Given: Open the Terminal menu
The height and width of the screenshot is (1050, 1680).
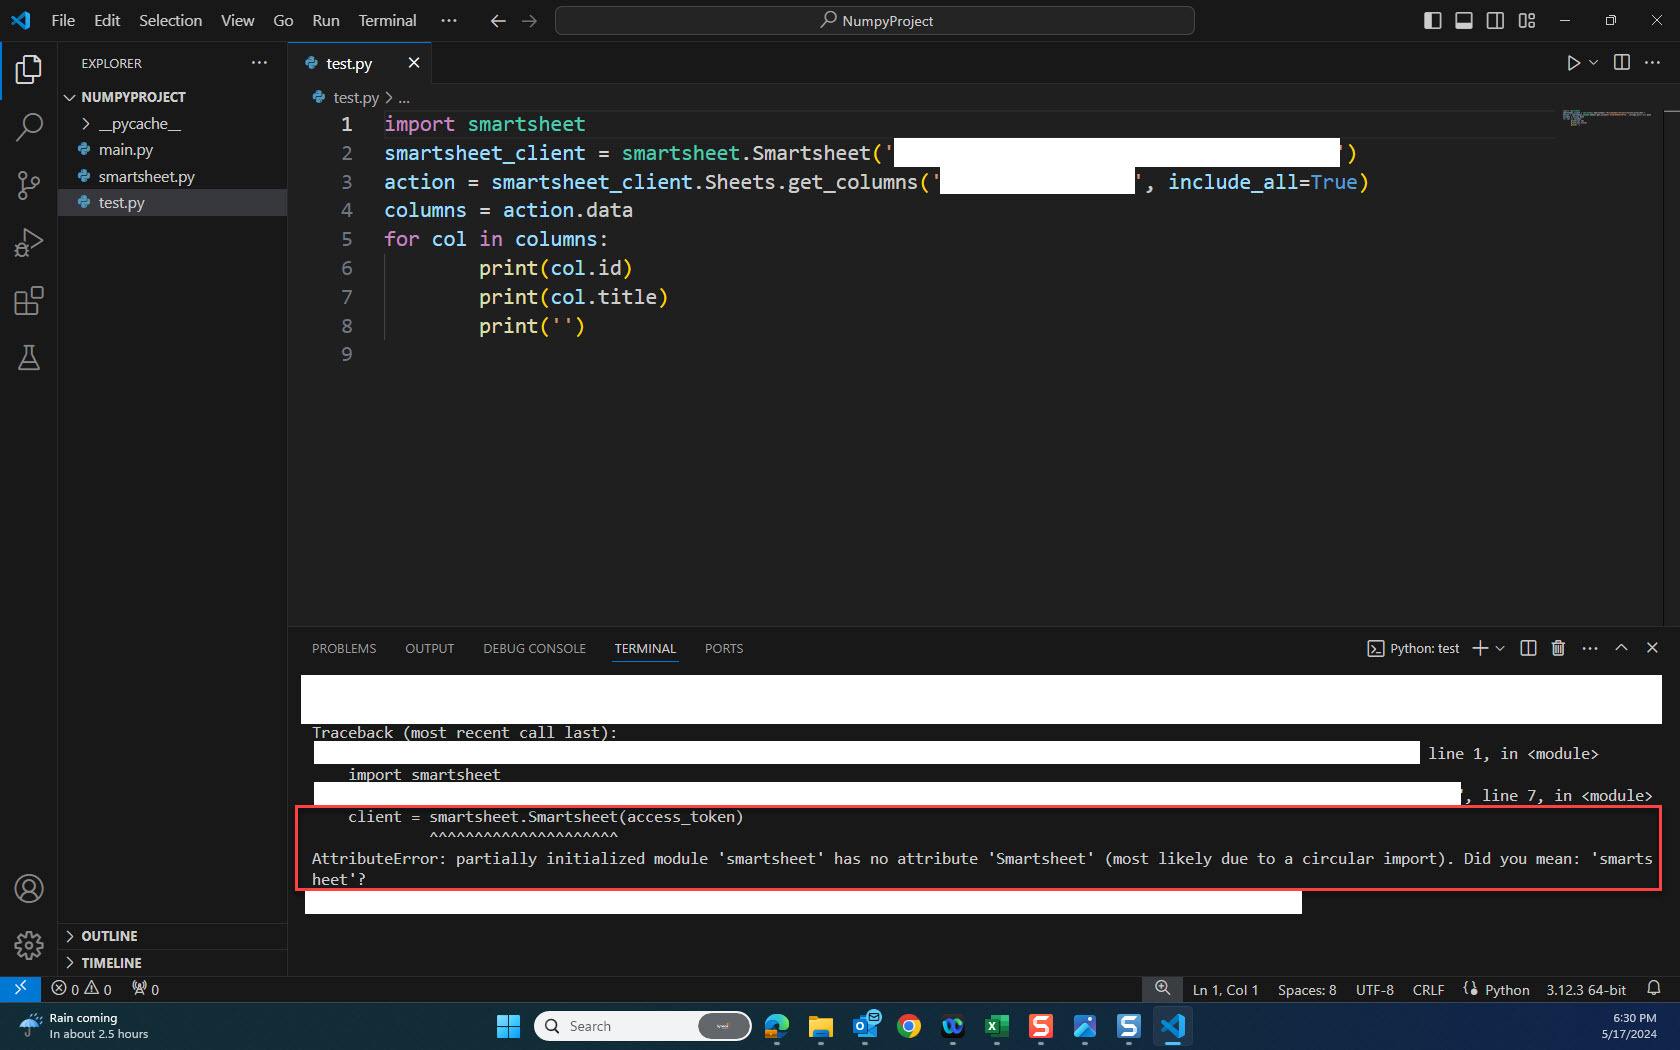Looking at the screenshot, I should [387, 20].
